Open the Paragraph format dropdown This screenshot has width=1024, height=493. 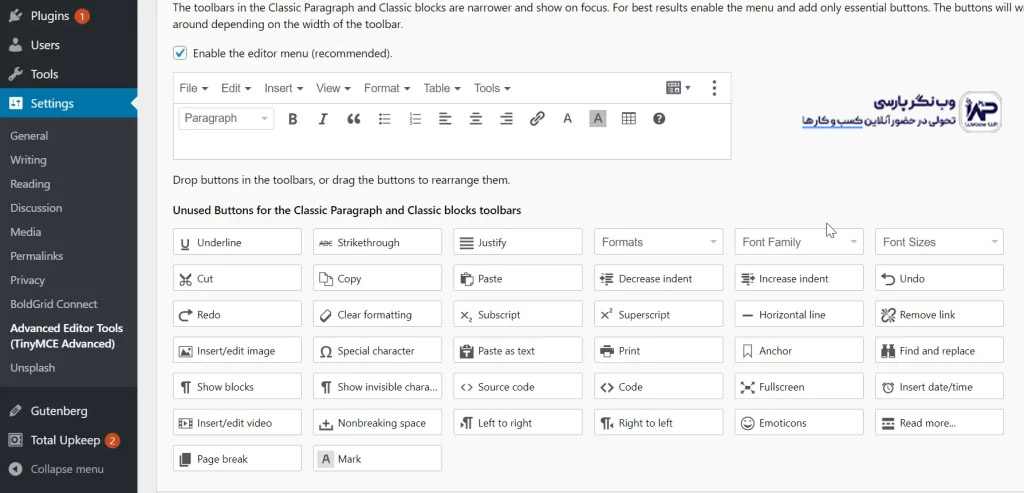[226, 119]
